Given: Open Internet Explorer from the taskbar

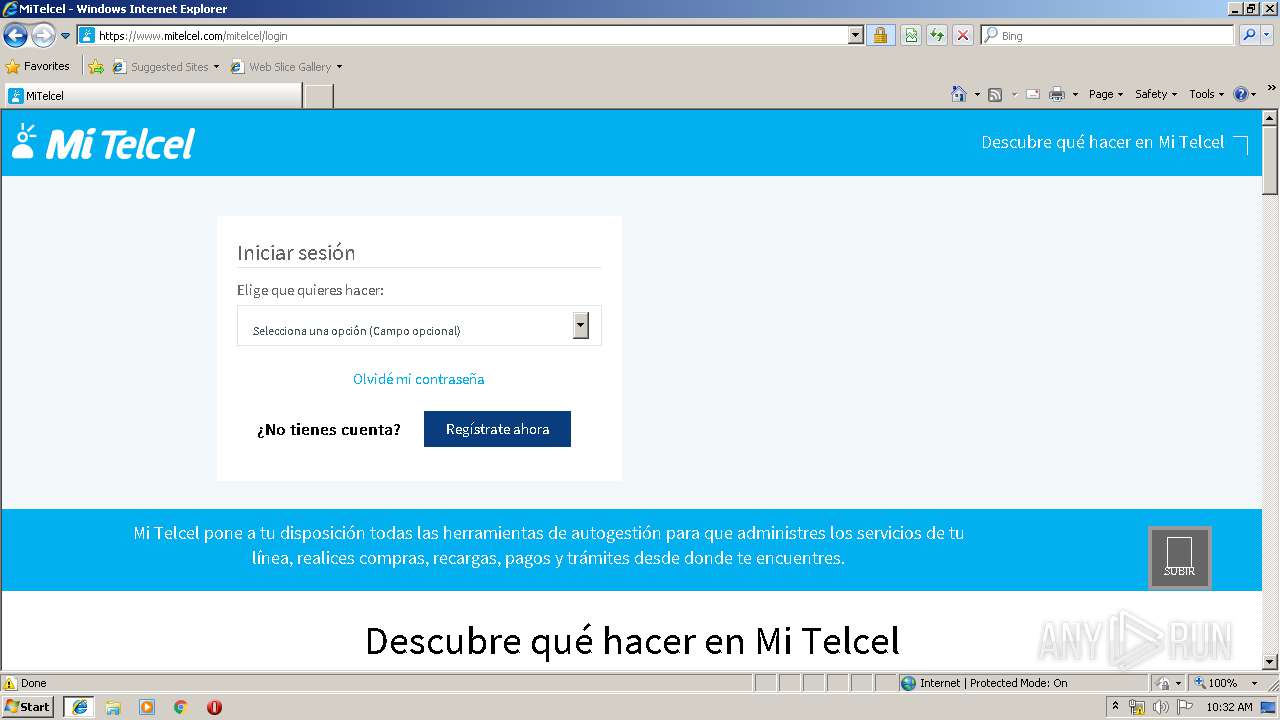Looking at the screenshot, I should [79, 707].
